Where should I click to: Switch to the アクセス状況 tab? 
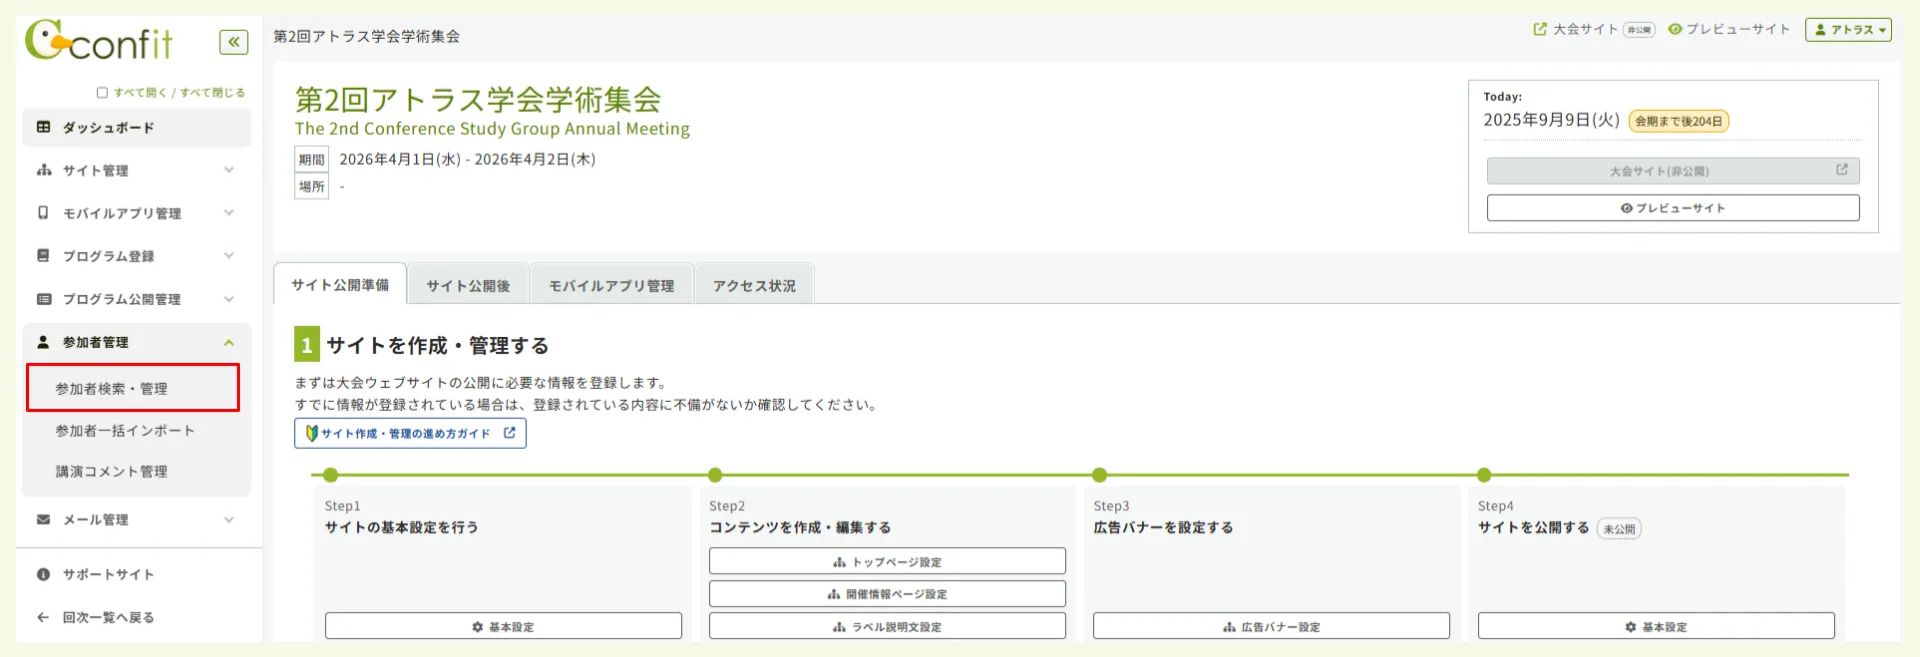tap(754, 285)
